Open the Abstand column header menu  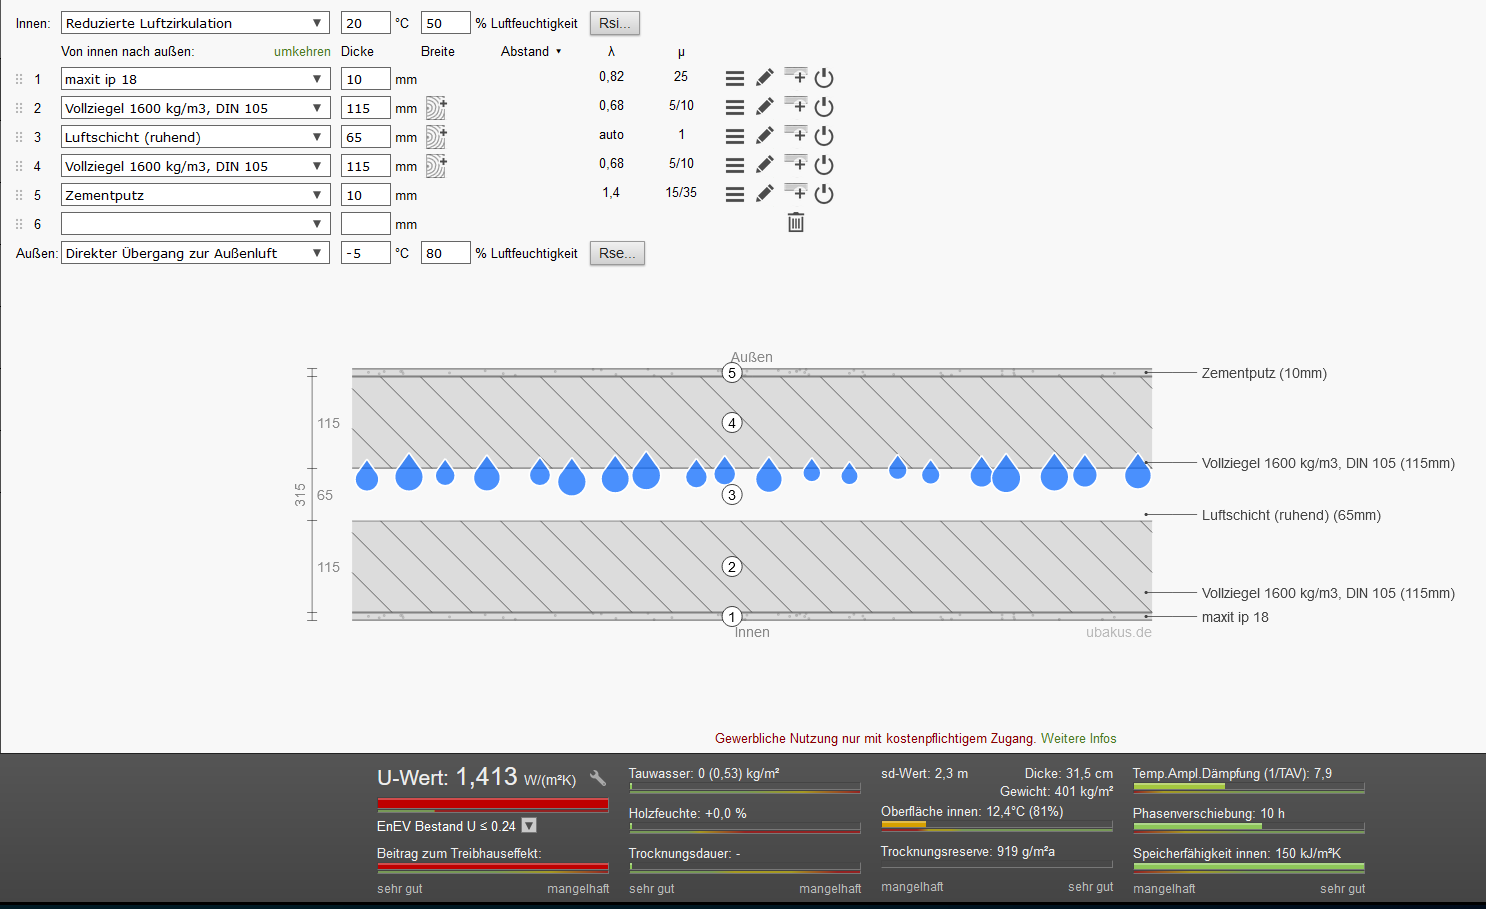[x=531, y=51]
